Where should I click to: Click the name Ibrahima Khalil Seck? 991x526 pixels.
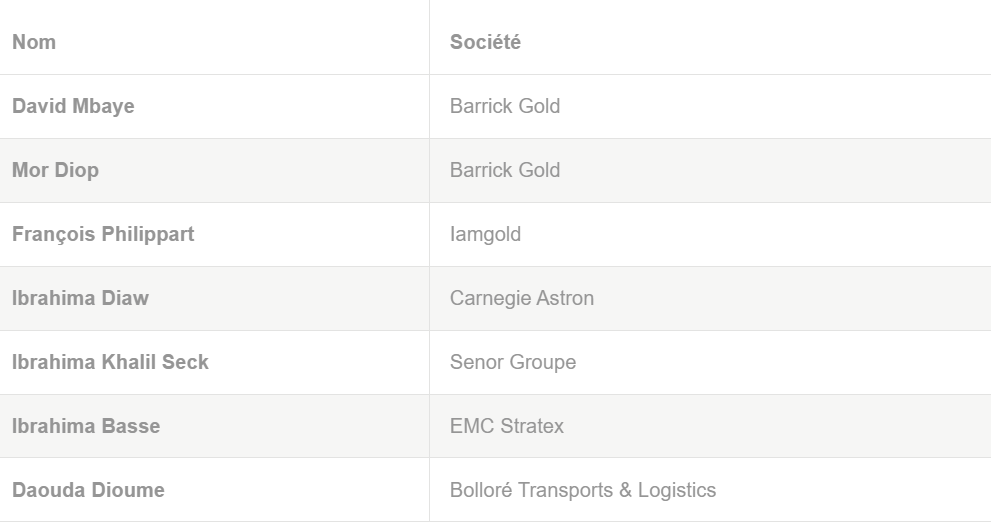pos(110,362)
